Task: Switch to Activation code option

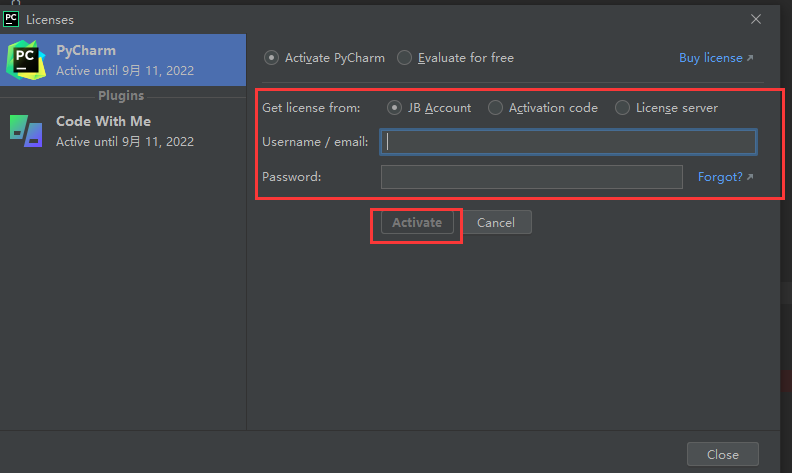Action: [x=495, y=108]
